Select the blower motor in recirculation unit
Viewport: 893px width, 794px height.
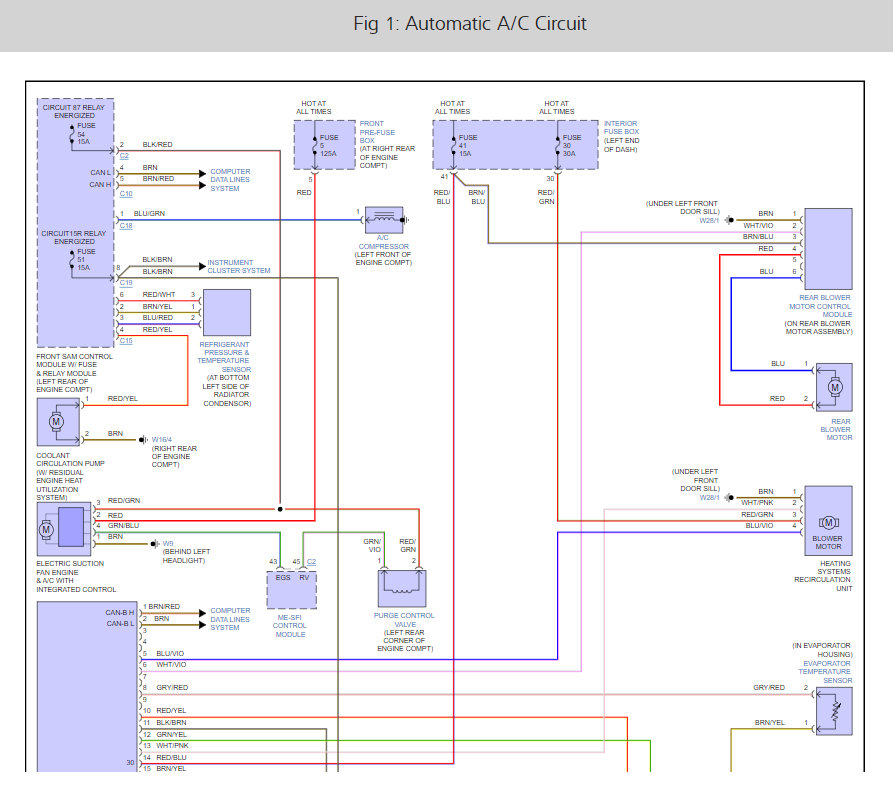(828, 522)
